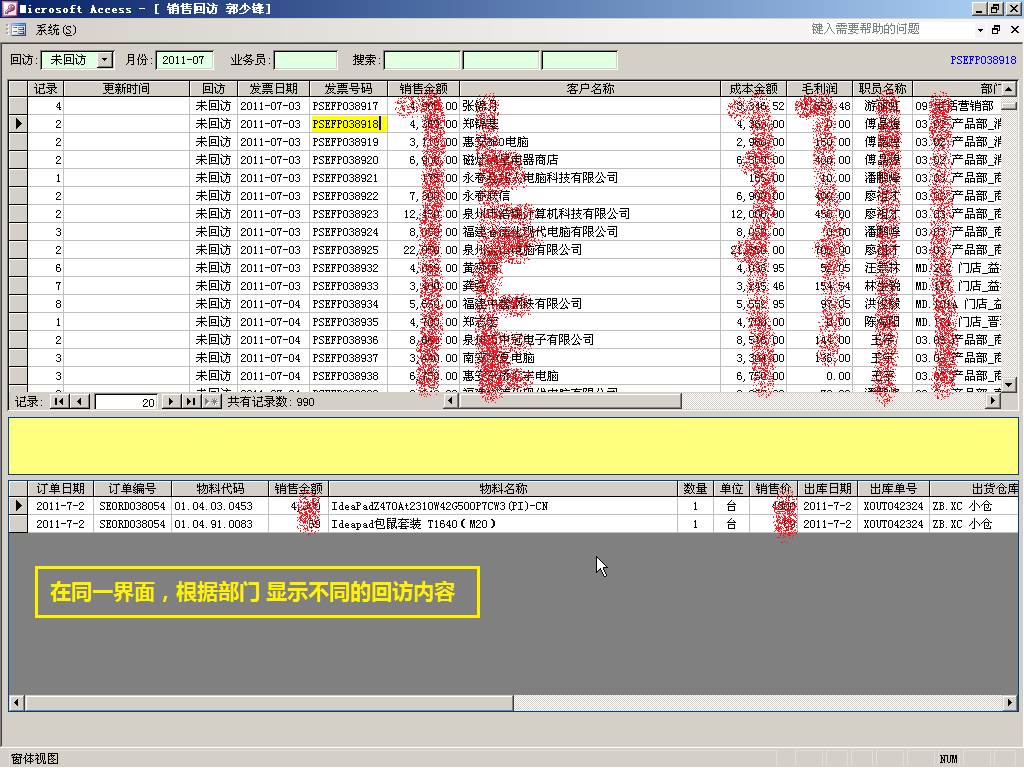Go to the first record
This screenshot has height=768, width=1024.
click(x=59, y=401)
